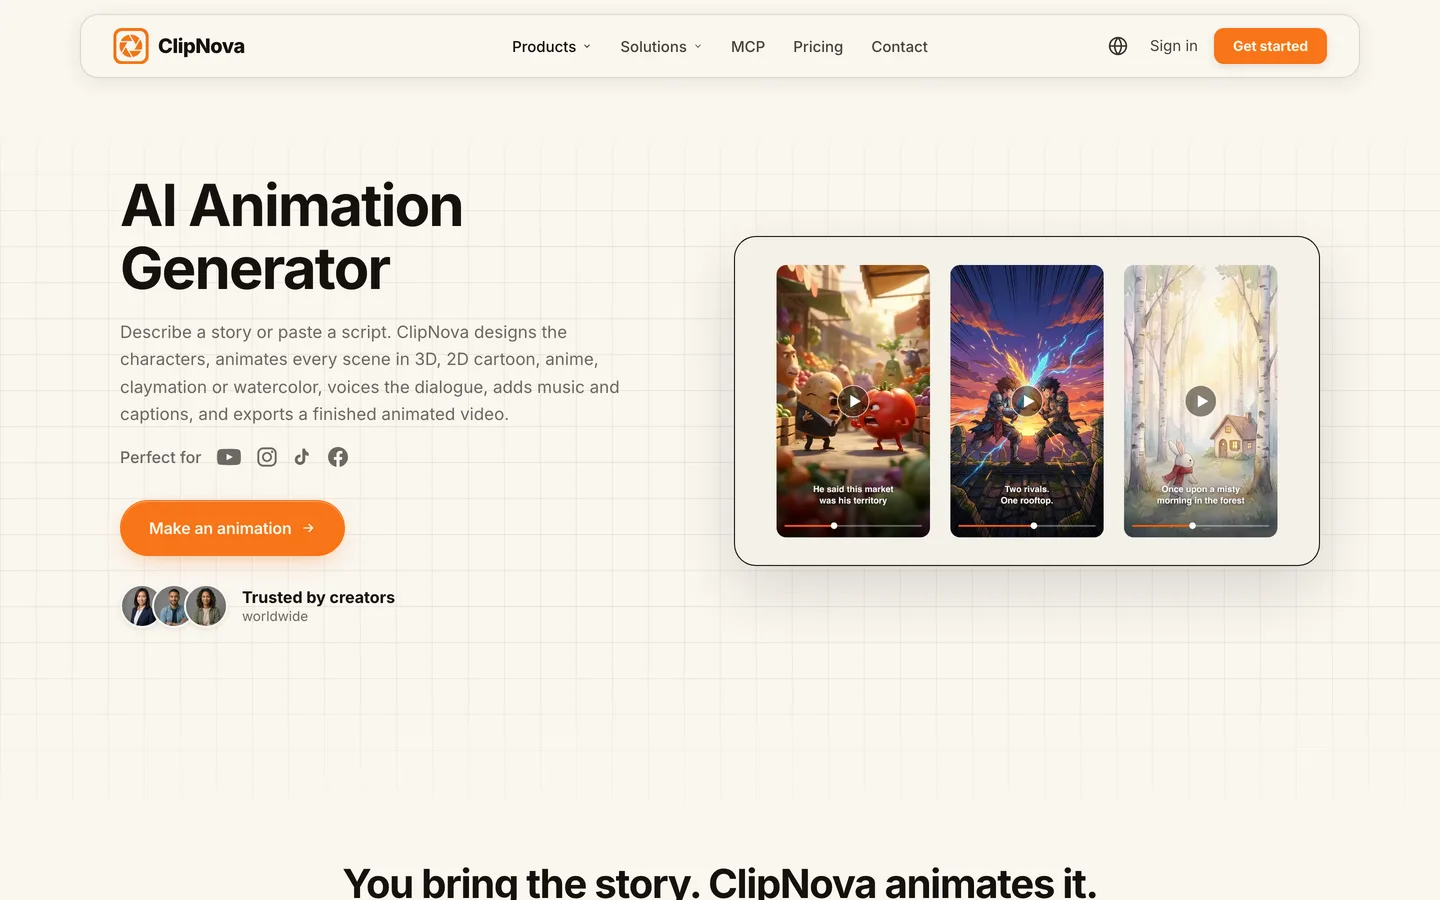Click the Instagram icon next to Perfect for
This screenshot has width=1440, height=900.
pos(267,457)
